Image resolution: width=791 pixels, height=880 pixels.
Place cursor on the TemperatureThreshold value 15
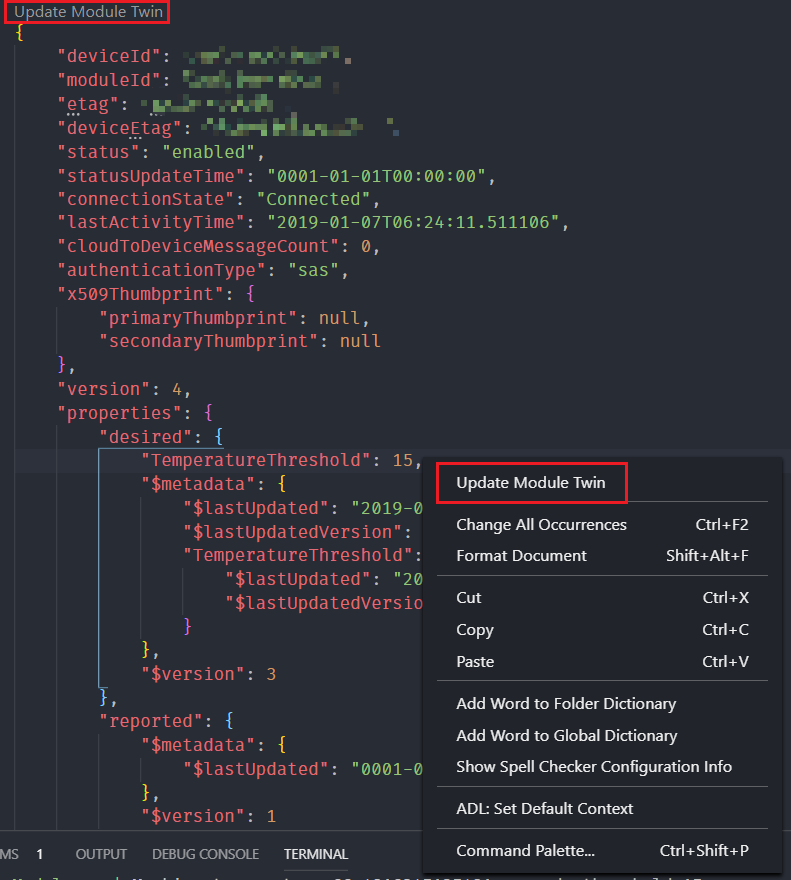(x=405, y=460)
